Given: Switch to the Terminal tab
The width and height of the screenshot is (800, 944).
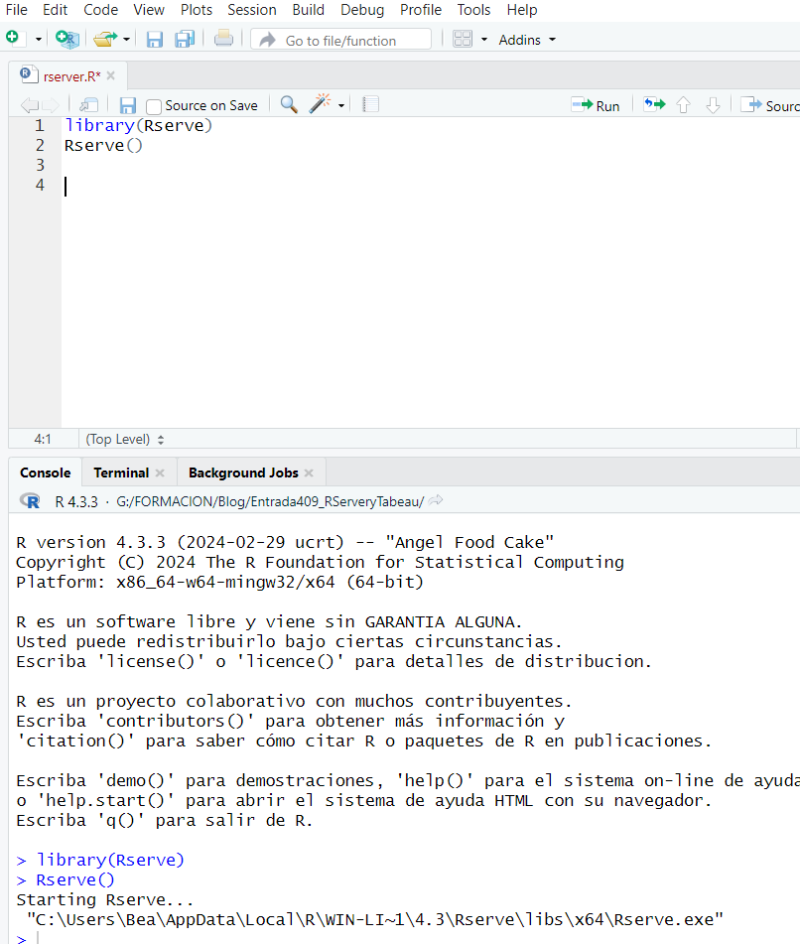Looking at the screenshot, I should tap(120, 473).
